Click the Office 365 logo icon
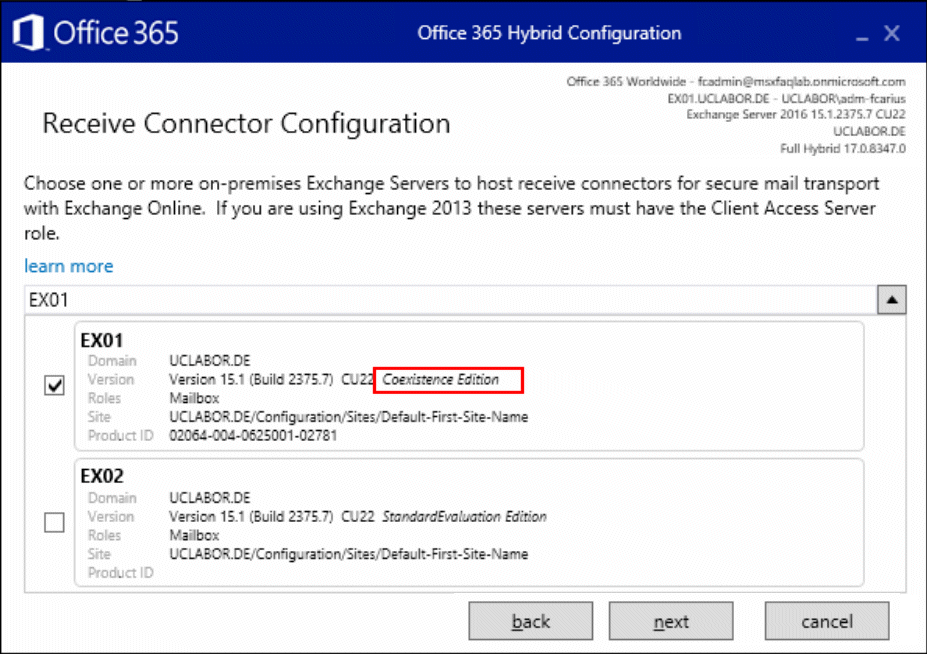The height and width of the screenshot is (654, 927). pos(28,32)
